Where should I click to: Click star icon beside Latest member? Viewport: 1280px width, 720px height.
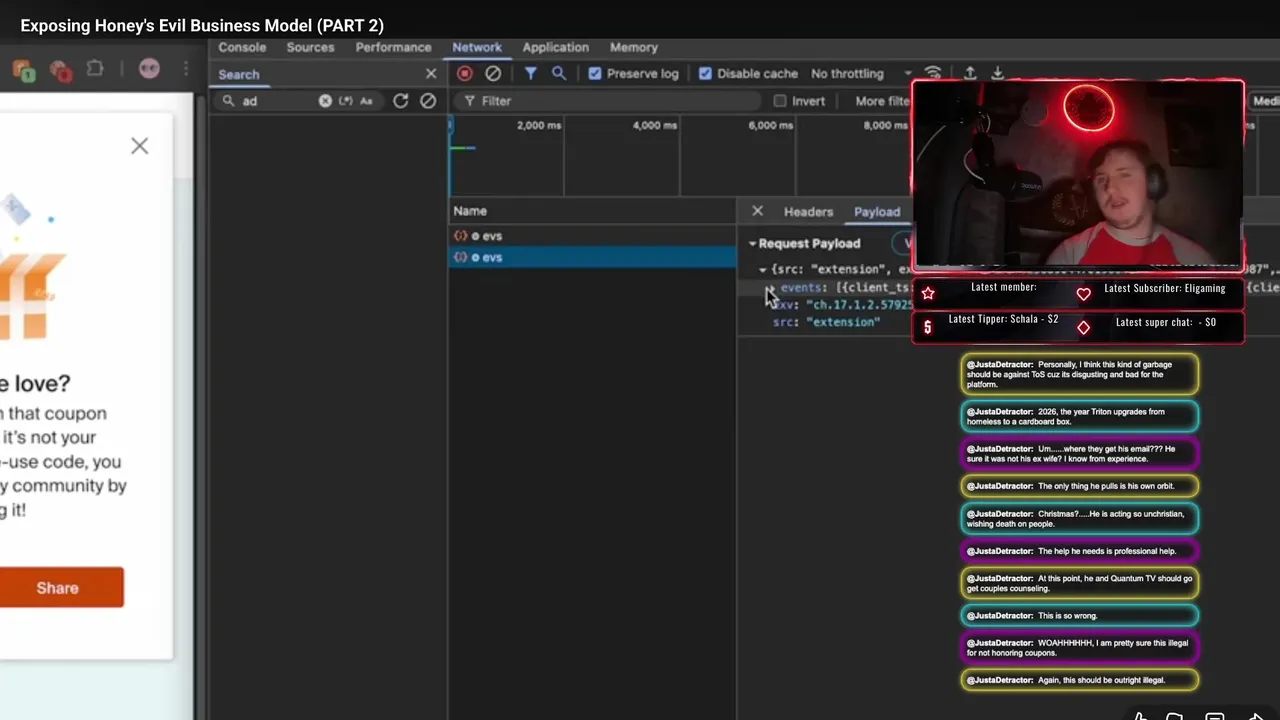pyautogui.click(x=928, y=293)
